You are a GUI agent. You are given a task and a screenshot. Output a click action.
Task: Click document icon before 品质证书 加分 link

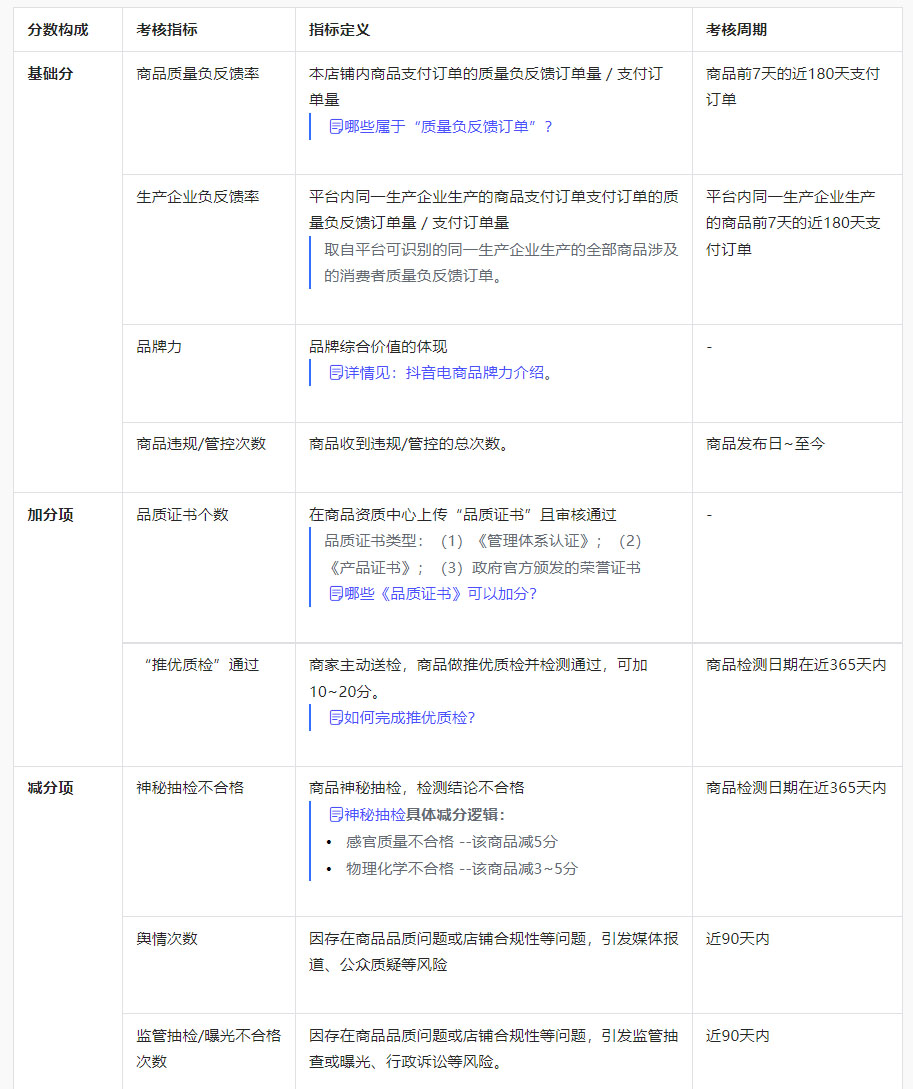[x=336, y=594]
